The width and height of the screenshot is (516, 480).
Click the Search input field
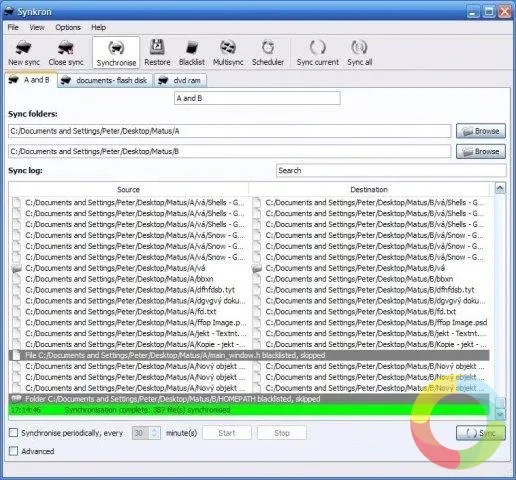tap(391, 171)
